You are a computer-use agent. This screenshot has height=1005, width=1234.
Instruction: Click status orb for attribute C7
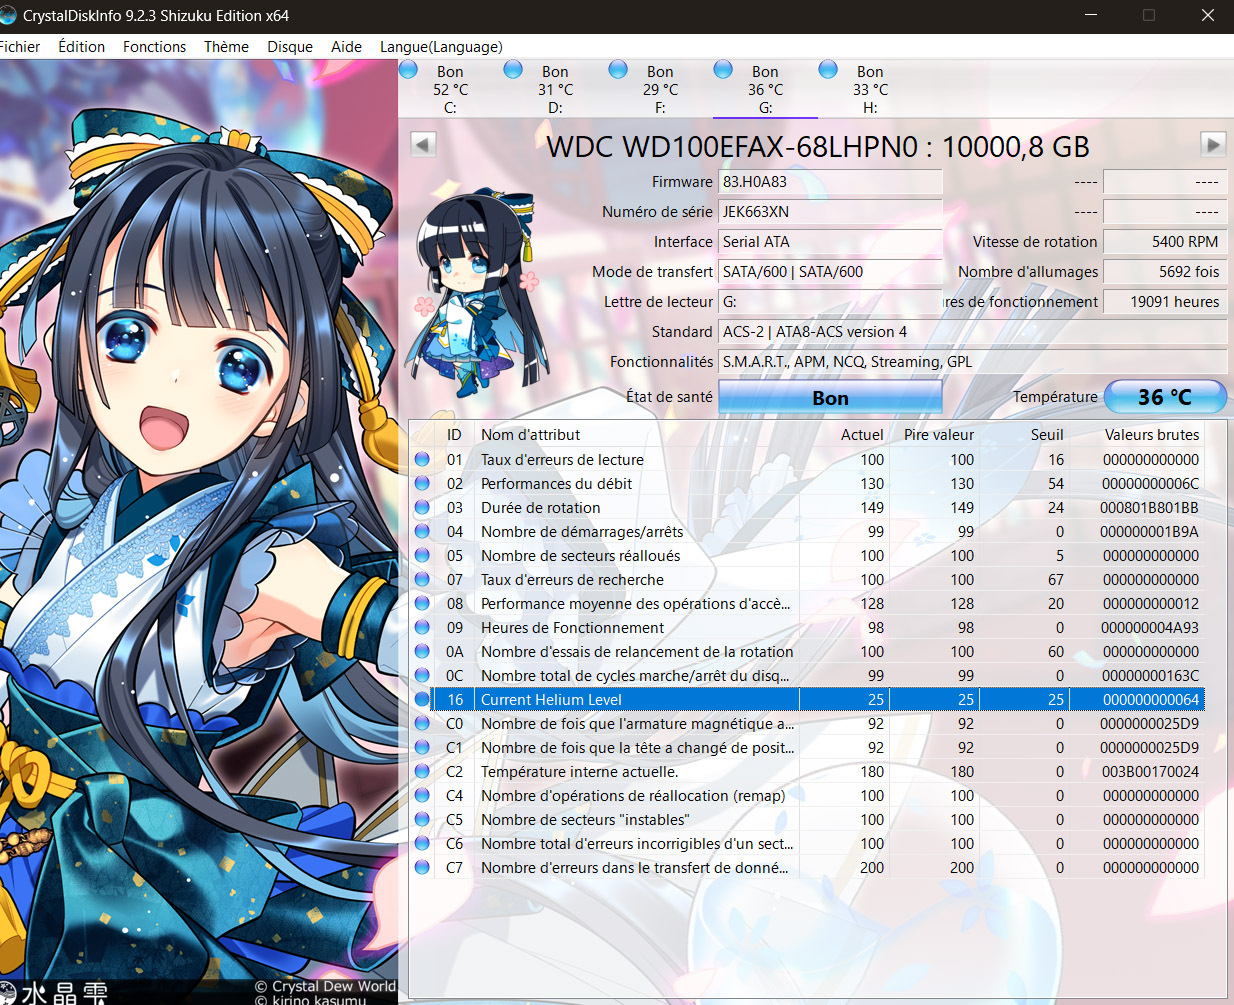422,867
